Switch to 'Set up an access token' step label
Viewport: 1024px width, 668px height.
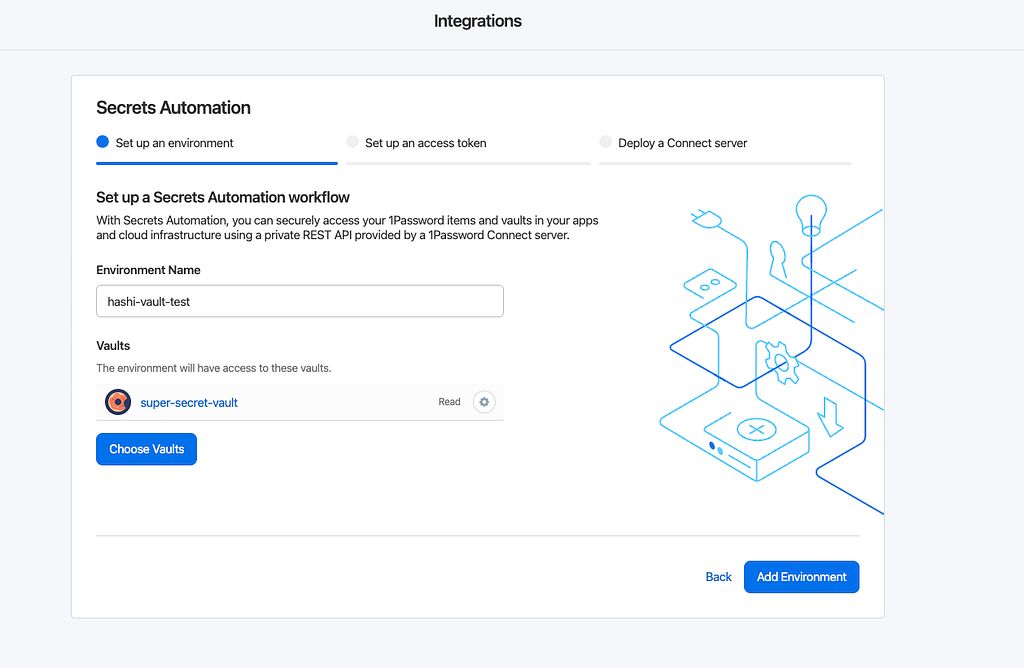[x=426, y=143]
